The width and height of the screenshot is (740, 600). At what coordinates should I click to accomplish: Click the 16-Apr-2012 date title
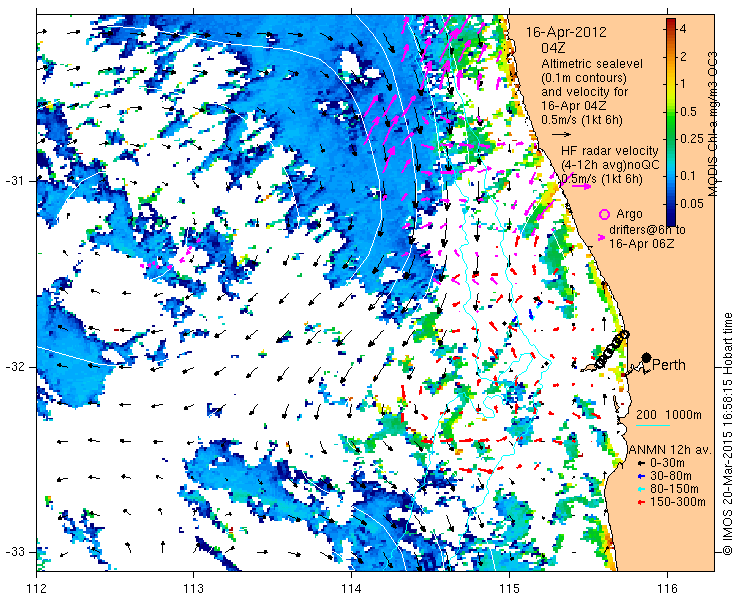[x=566, y=32]
